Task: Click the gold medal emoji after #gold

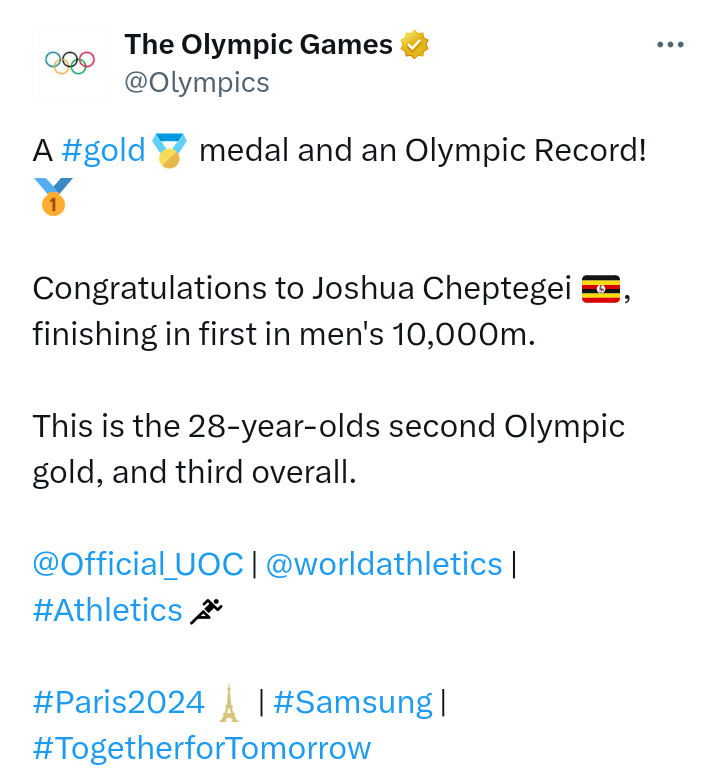Action: point(169,150)
